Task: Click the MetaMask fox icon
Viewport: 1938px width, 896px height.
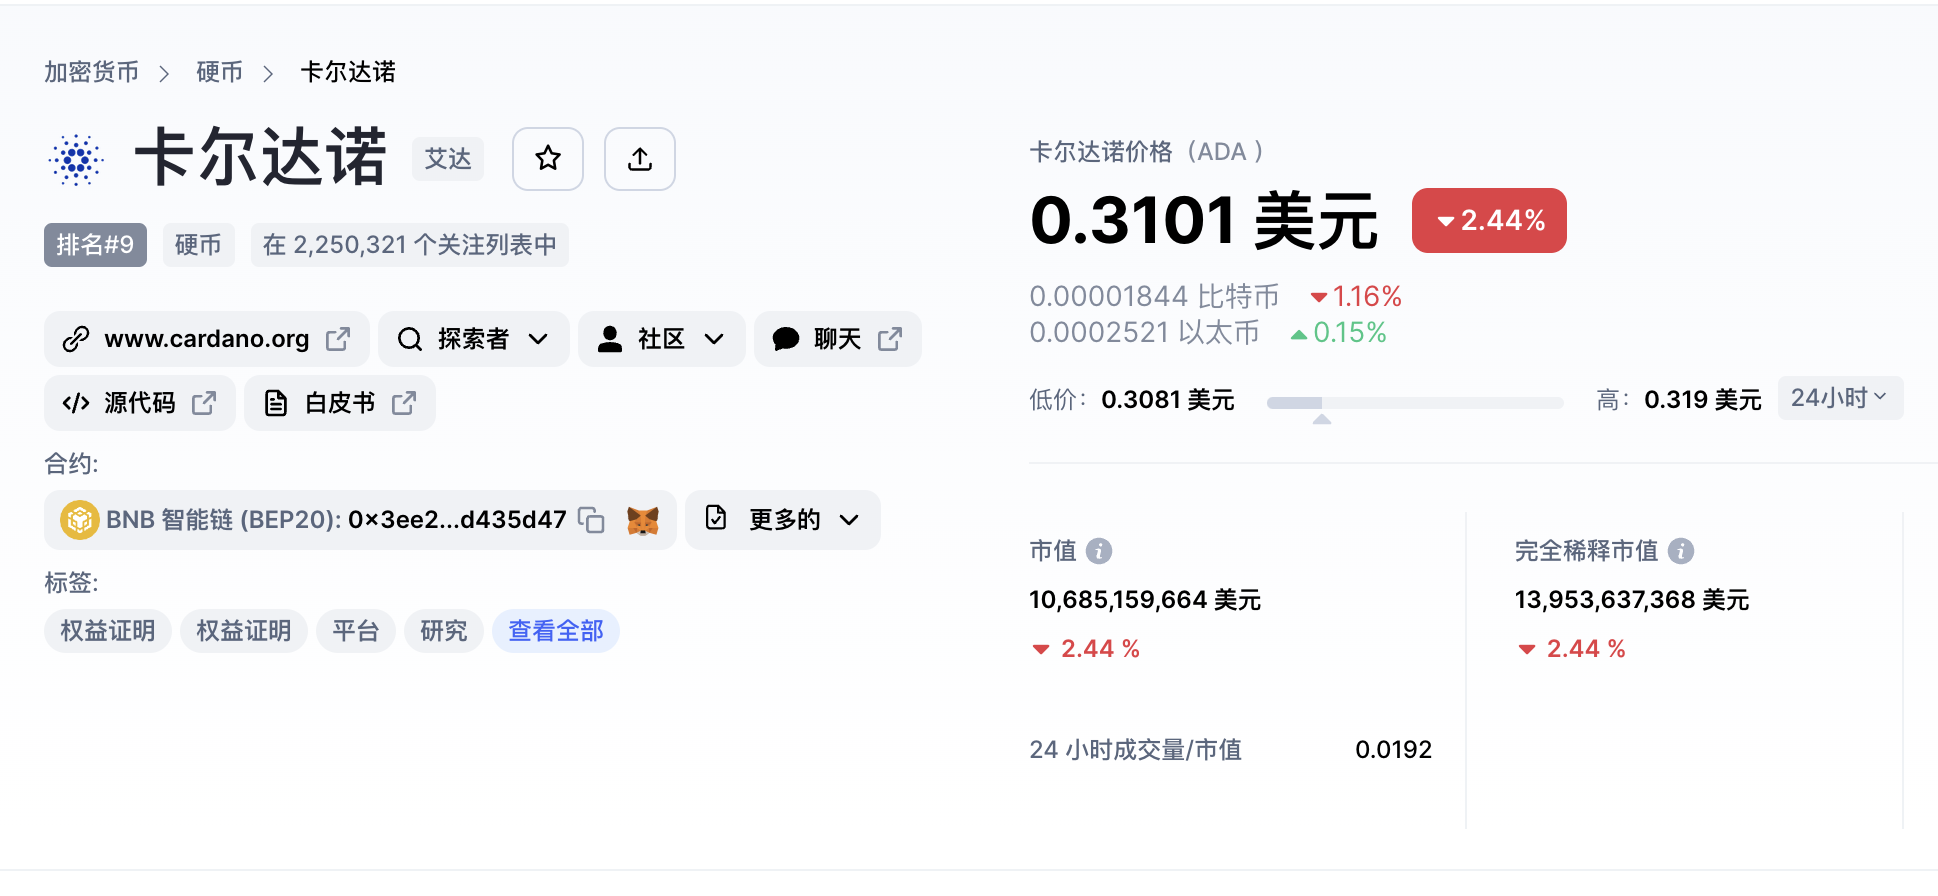Action: 642,520
